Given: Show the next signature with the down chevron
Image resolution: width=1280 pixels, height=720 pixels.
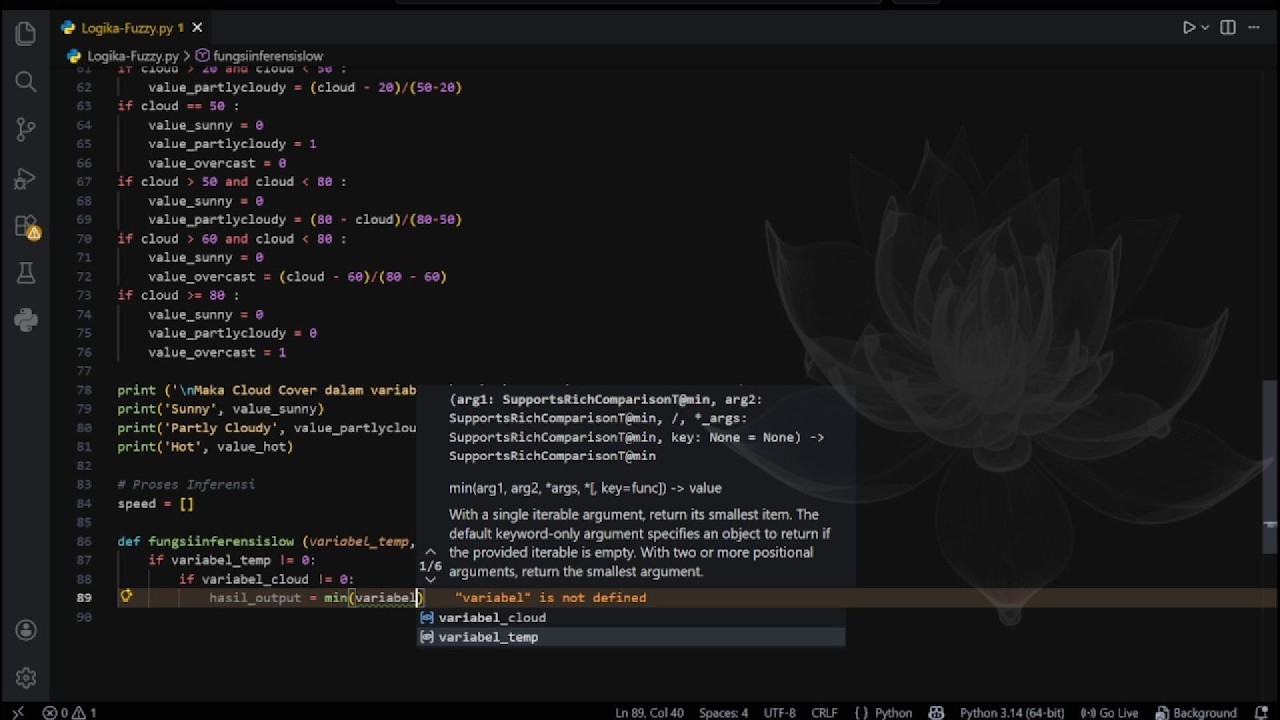Looking at the screenshot, I should pos(430,579).
